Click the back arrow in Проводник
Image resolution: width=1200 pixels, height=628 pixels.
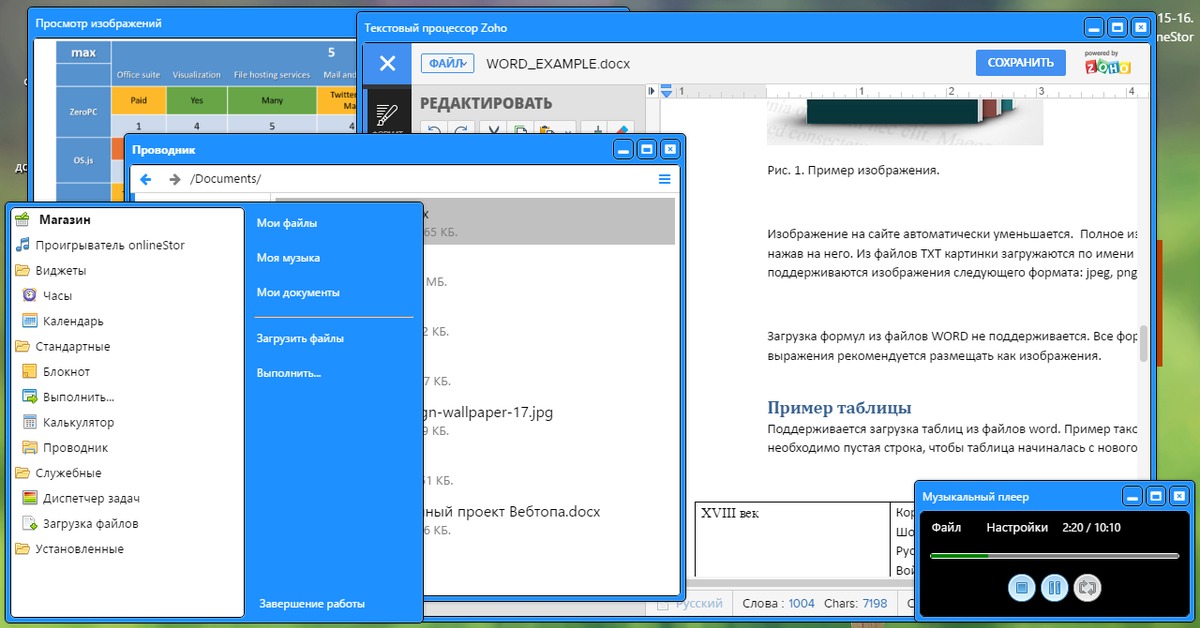coord(147,179)
